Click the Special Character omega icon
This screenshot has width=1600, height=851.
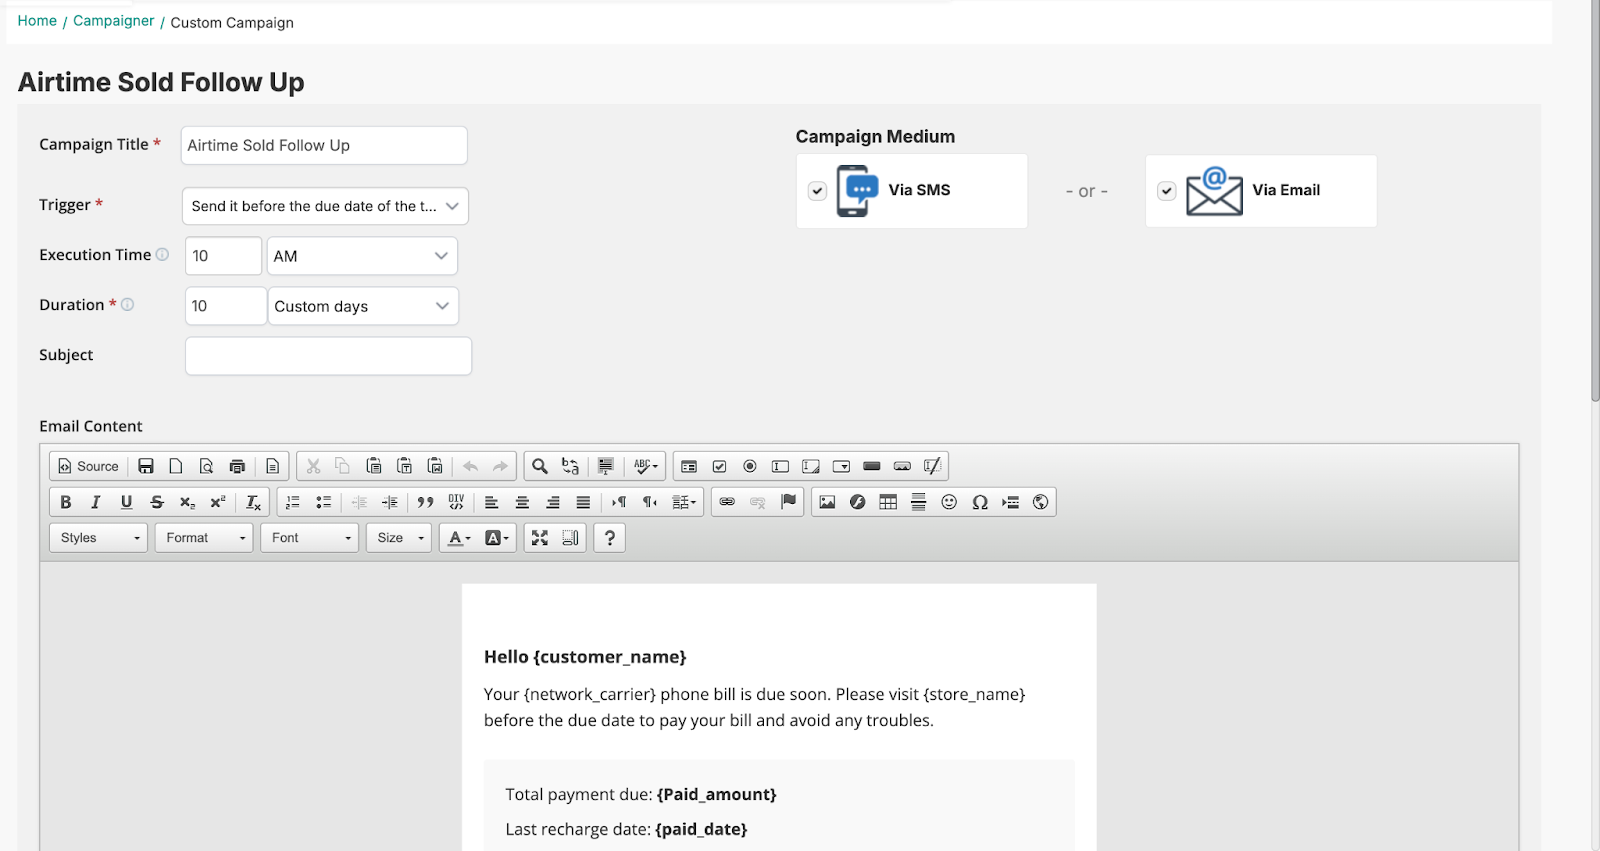click(x=980, y=502)
